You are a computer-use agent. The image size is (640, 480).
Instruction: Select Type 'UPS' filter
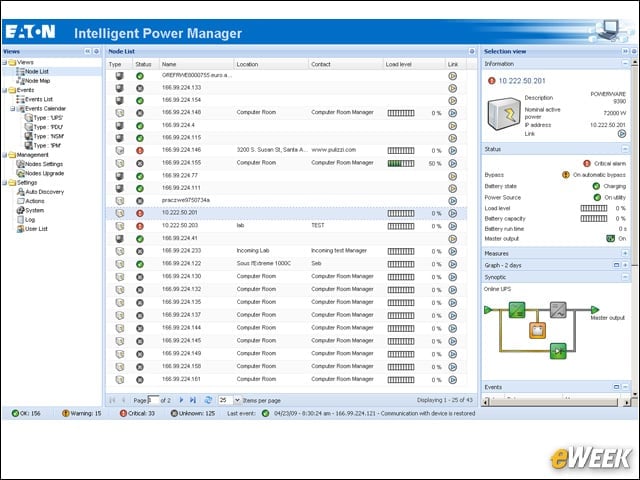coord(48,118)
